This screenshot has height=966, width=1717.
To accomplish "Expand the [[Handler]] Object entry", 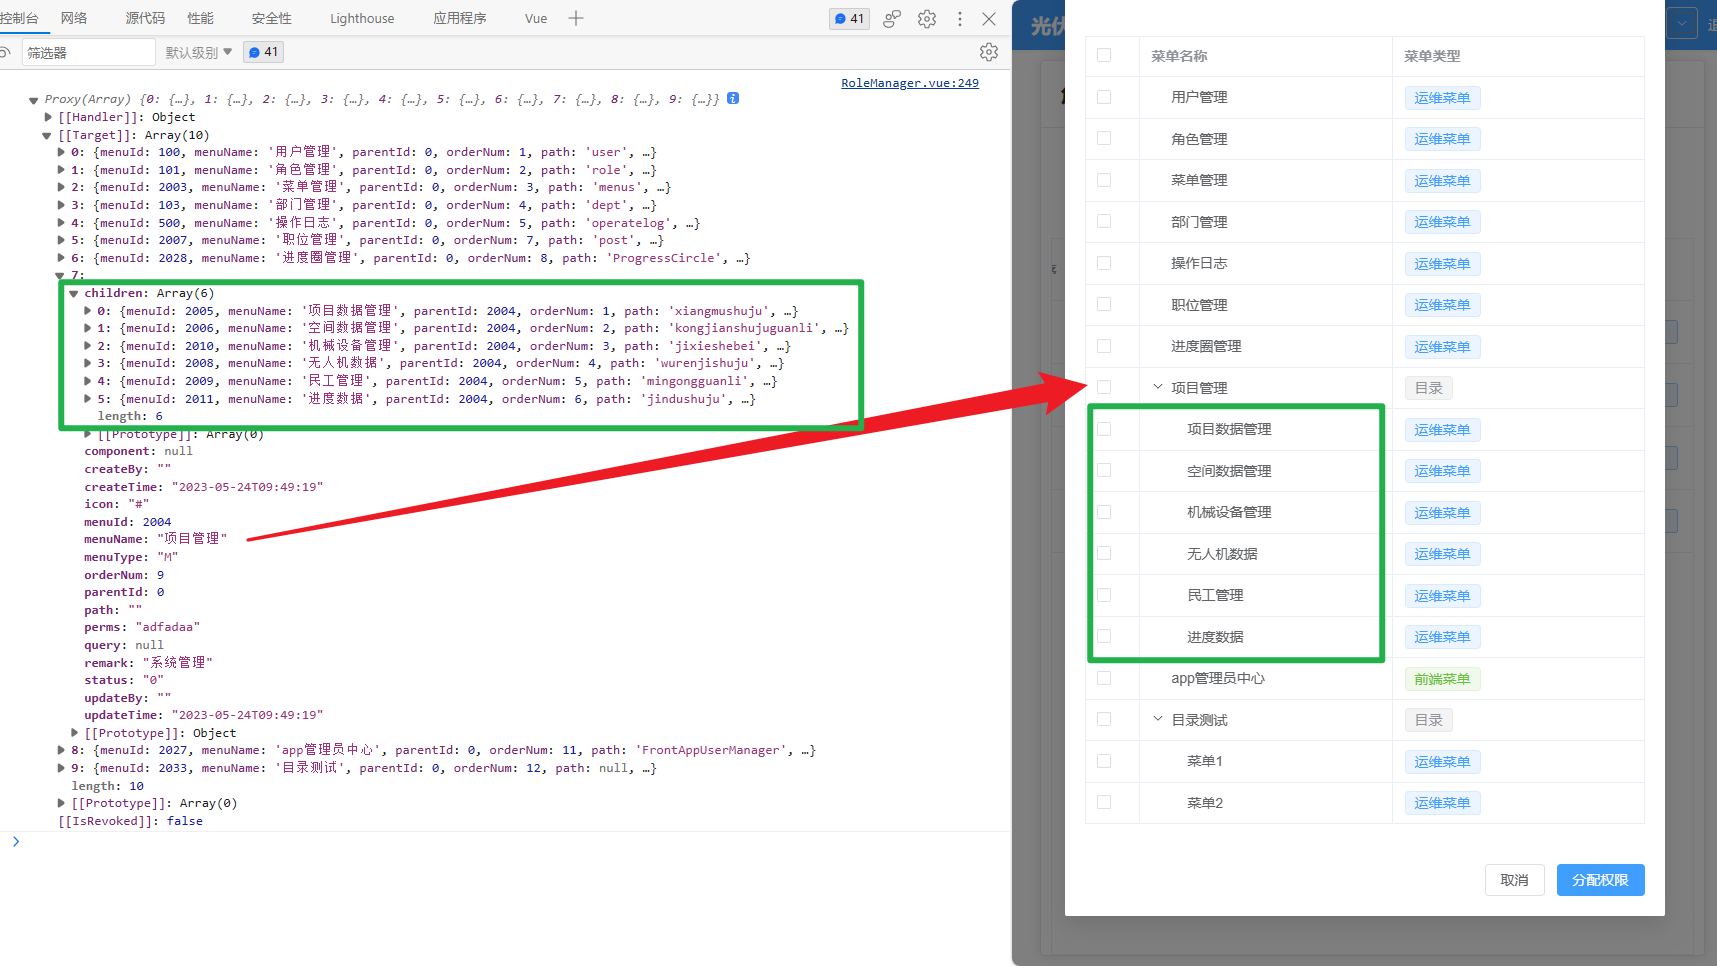I will coord(48,117).
